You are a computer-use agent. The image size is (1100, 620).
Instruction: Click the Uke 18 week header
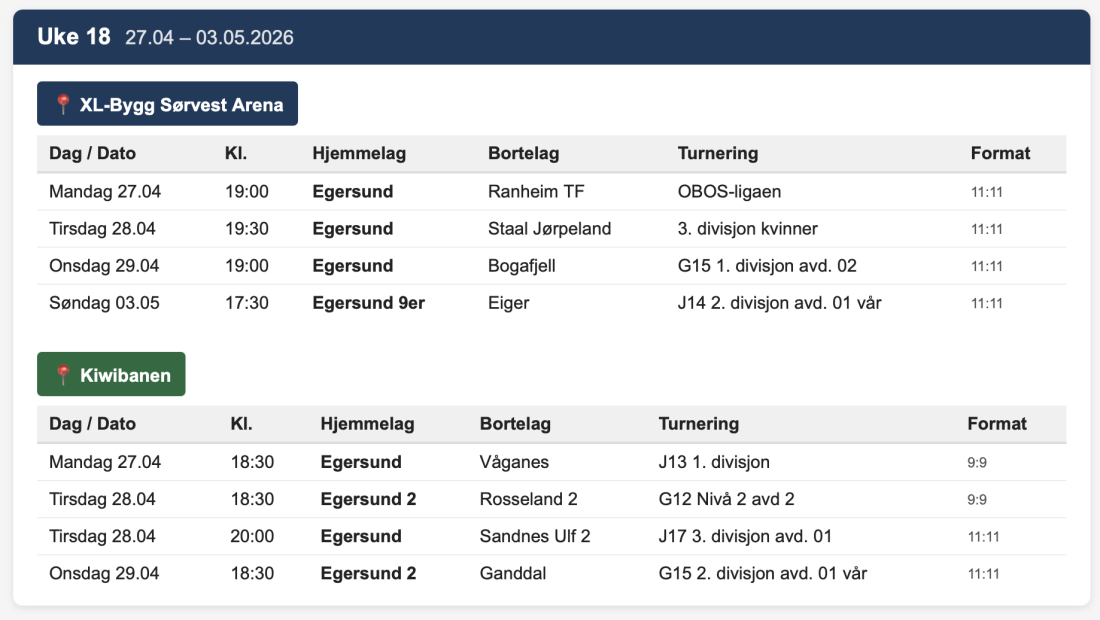[x=73, y=37]
